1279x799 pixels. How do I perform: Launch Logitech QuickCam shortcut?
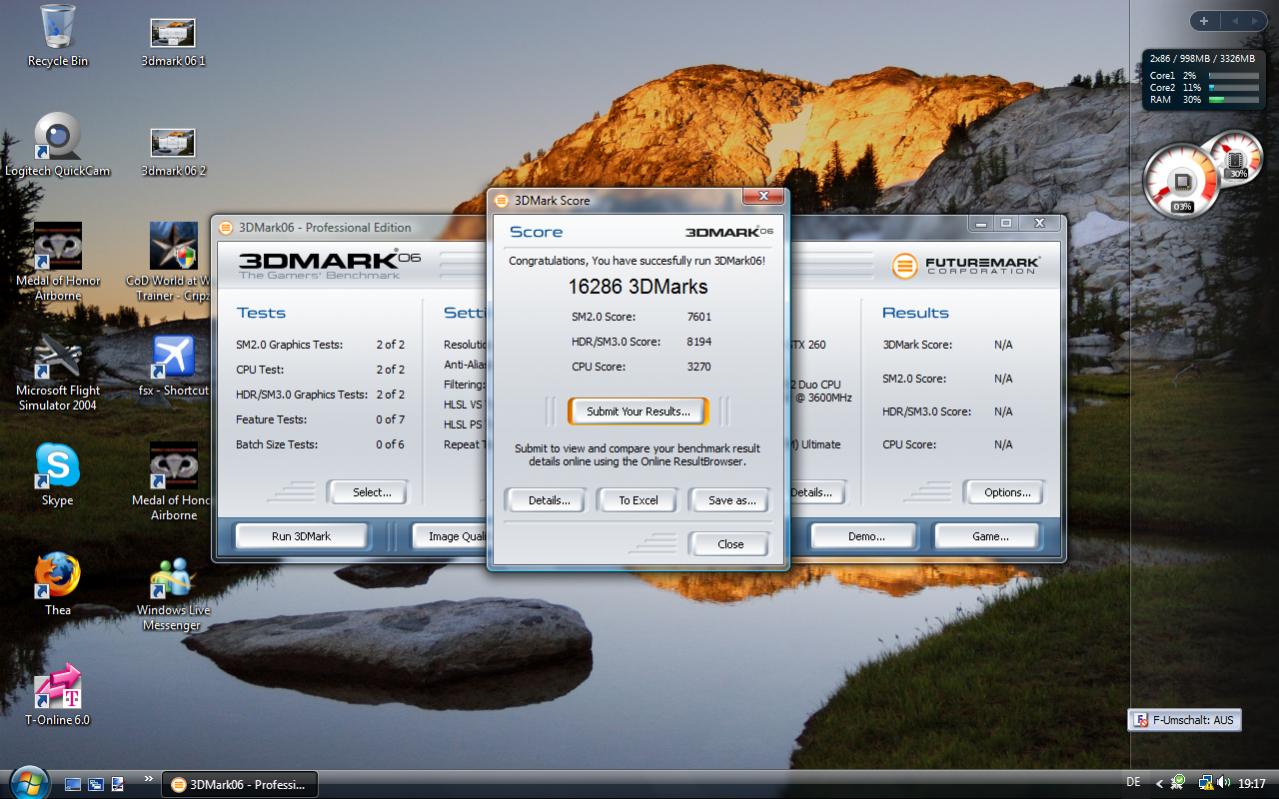click(57, 145)
